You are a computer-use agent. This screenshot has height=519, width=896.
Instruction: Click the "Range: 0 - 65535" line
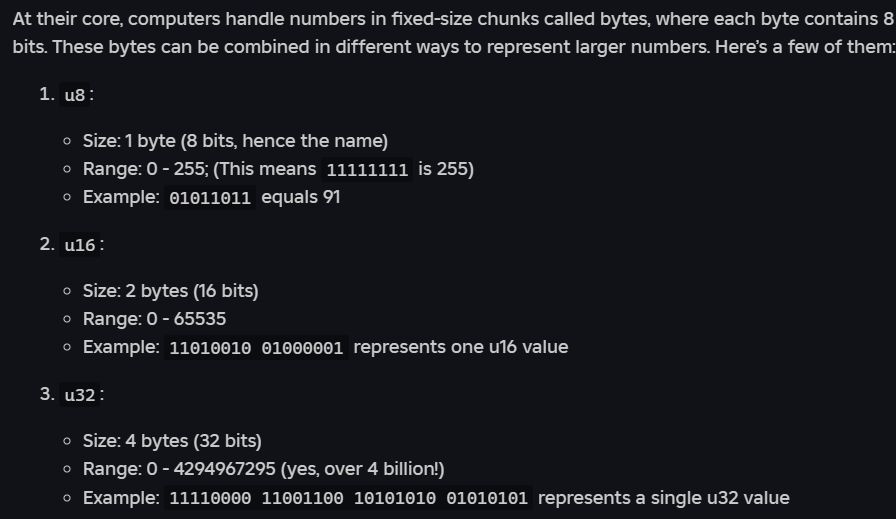[154, 319]
